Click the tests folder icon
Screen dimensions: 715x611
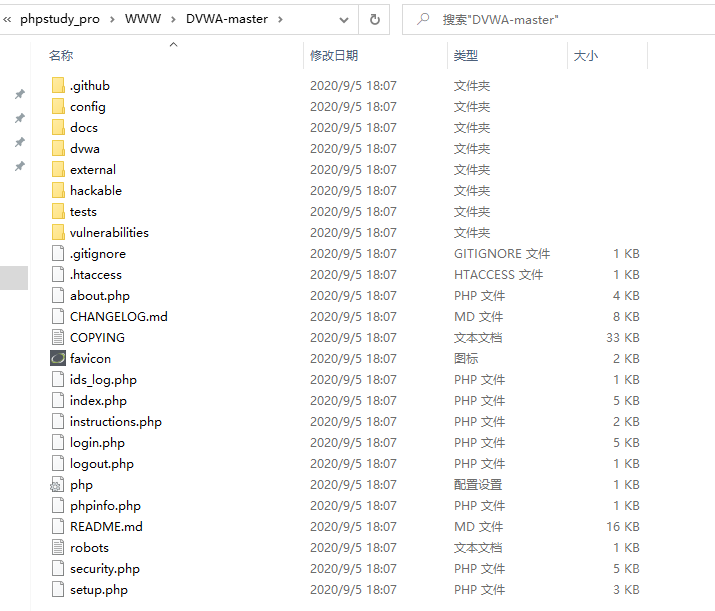(58, 211)
